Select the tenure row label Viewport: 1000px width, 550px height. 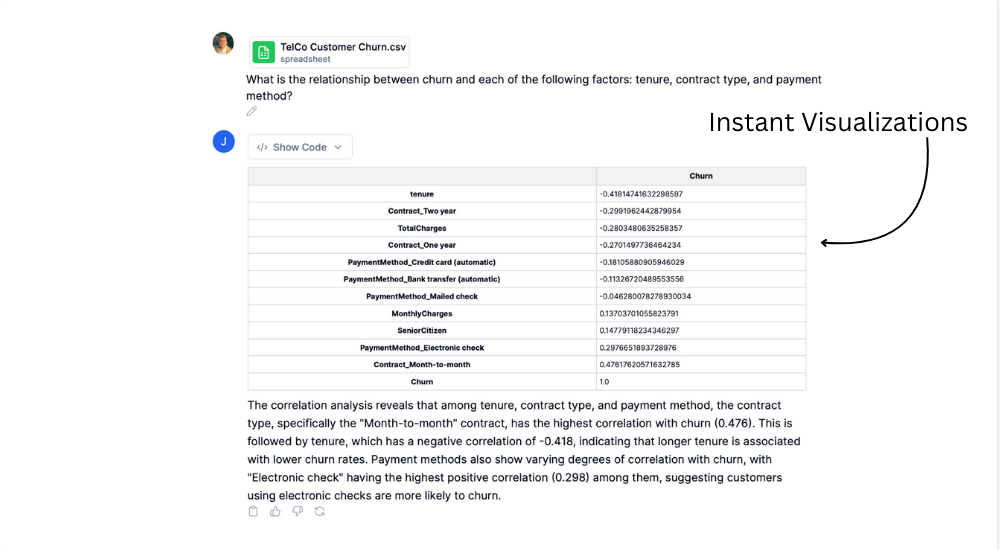click(x=422, y=194)
